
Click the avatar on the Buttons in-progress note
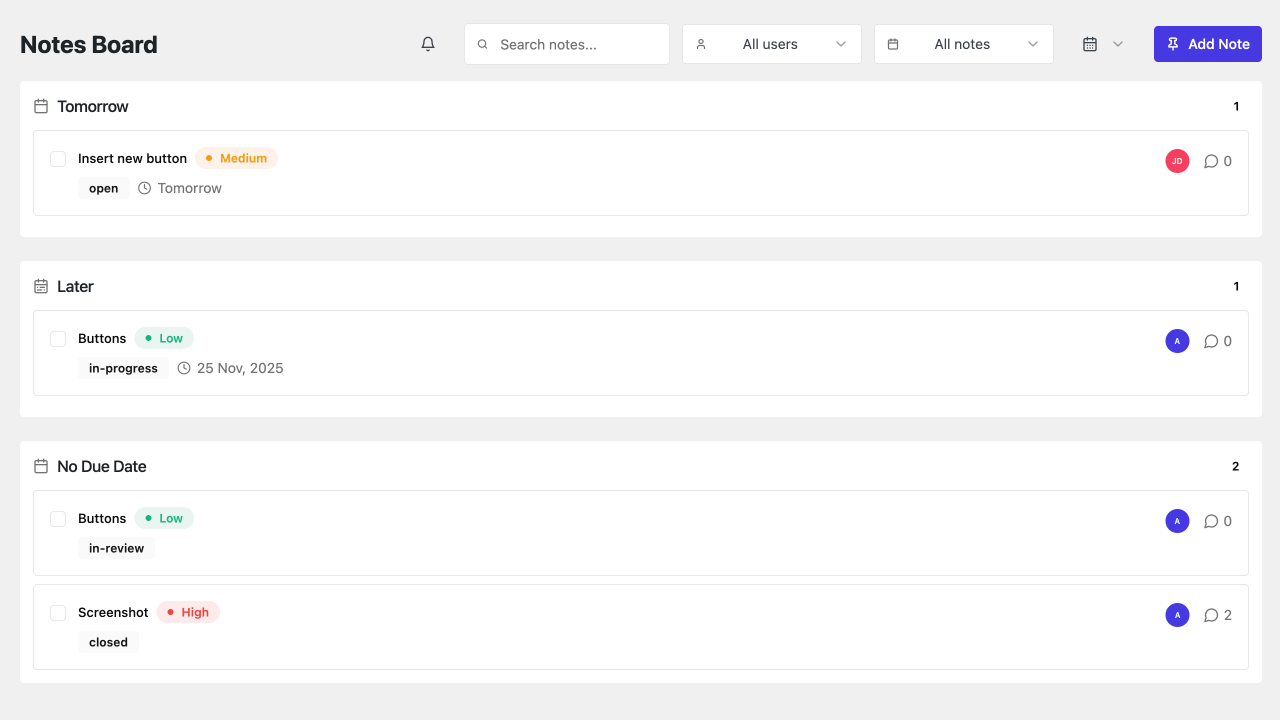(x=1177, y=341)
